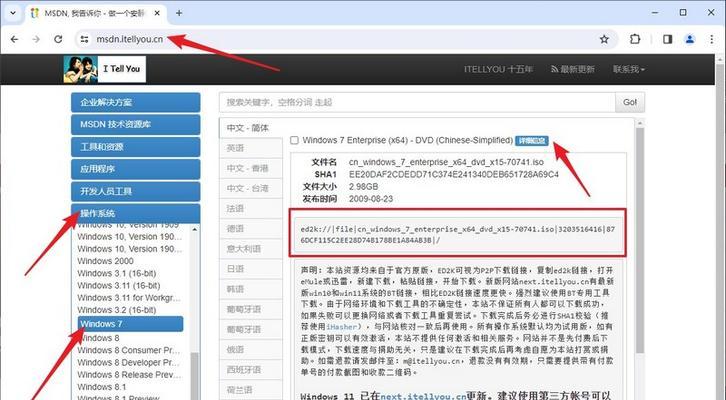Select the 中文 - 简体 language tab
The width and height of the screenshot is (726, 400).
coord(250,128)
